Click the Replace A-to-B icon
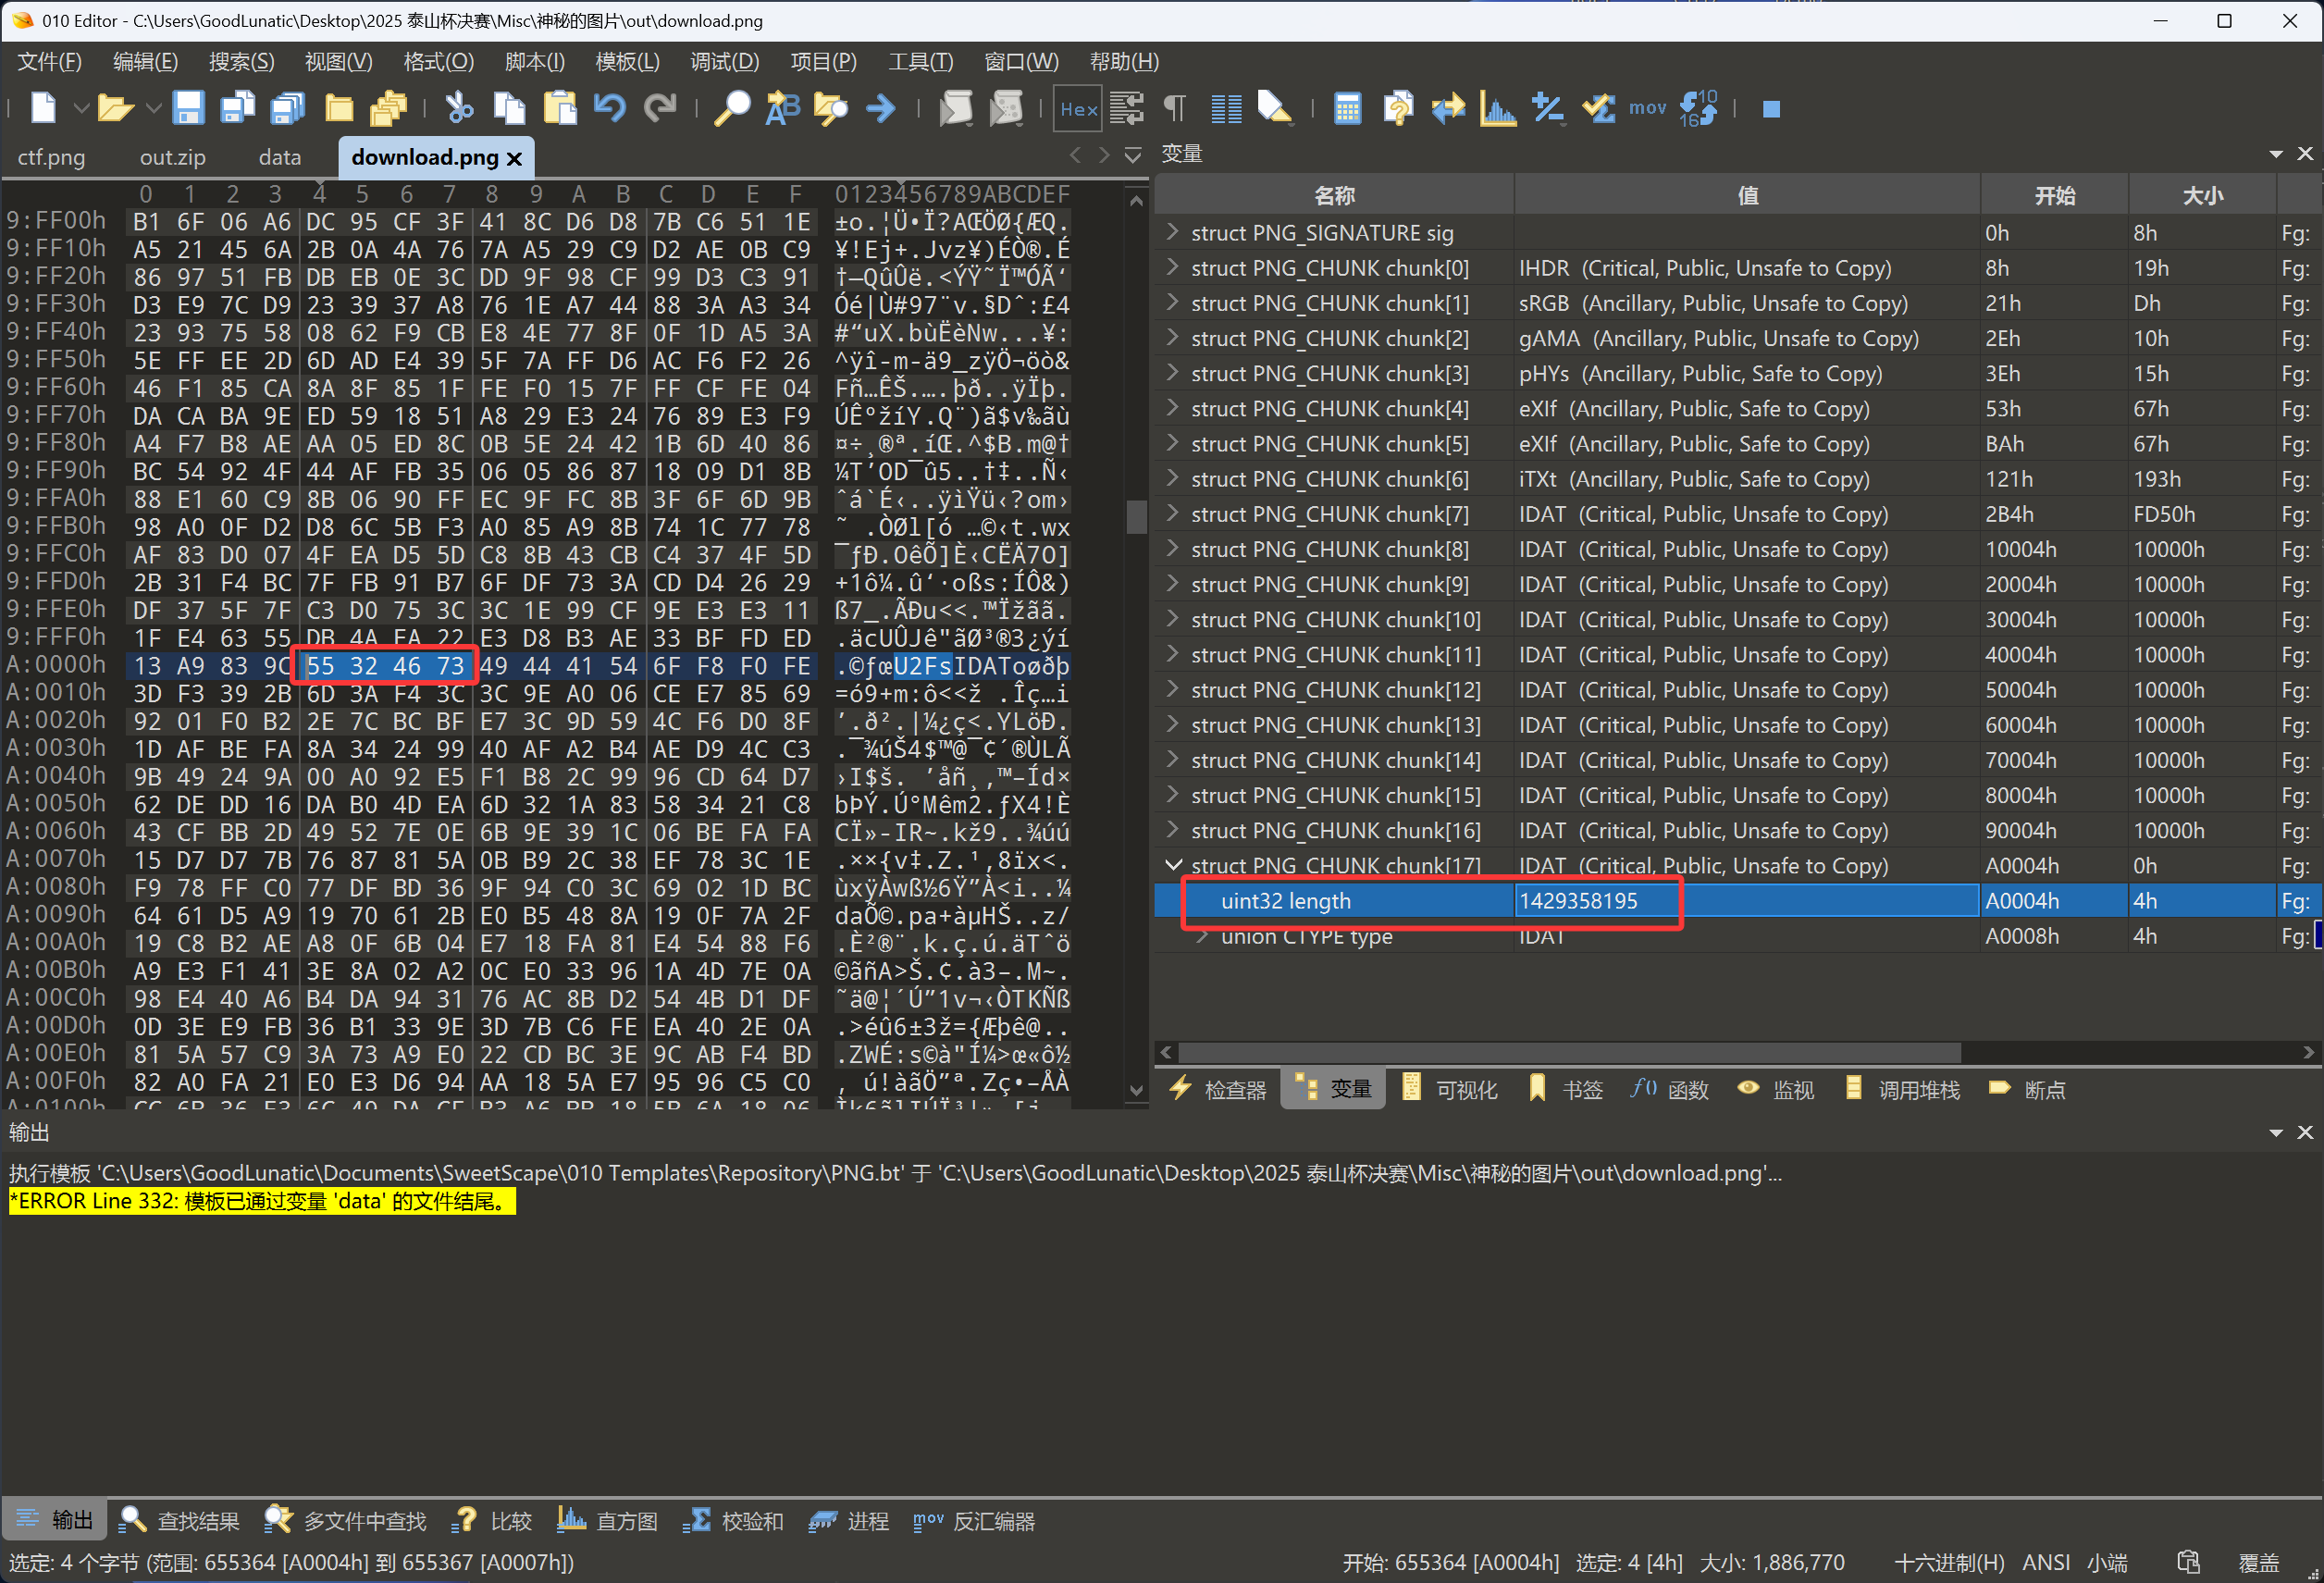Image resolution: width=2324 pixels, height=1583 pixels. (782, 108)
